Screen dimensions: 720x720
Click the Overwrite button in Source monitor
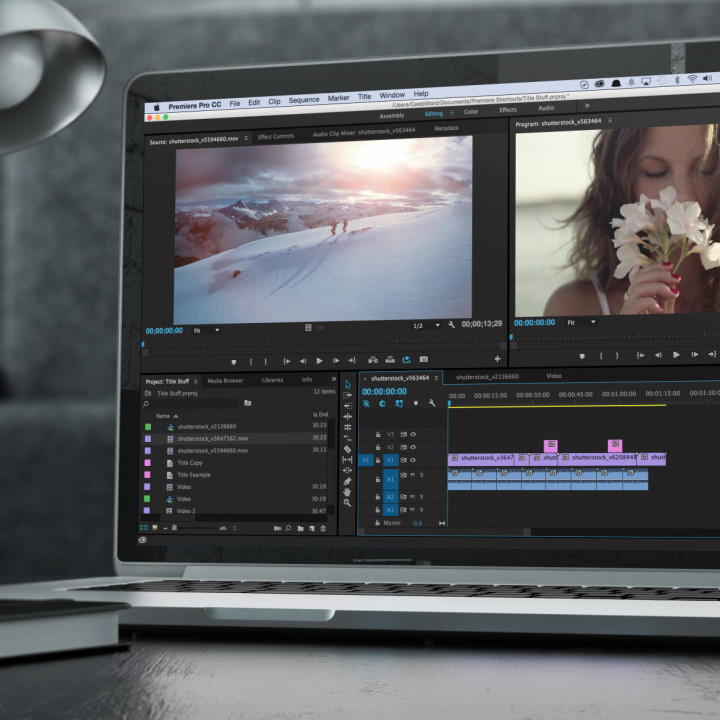click(390, 360)
